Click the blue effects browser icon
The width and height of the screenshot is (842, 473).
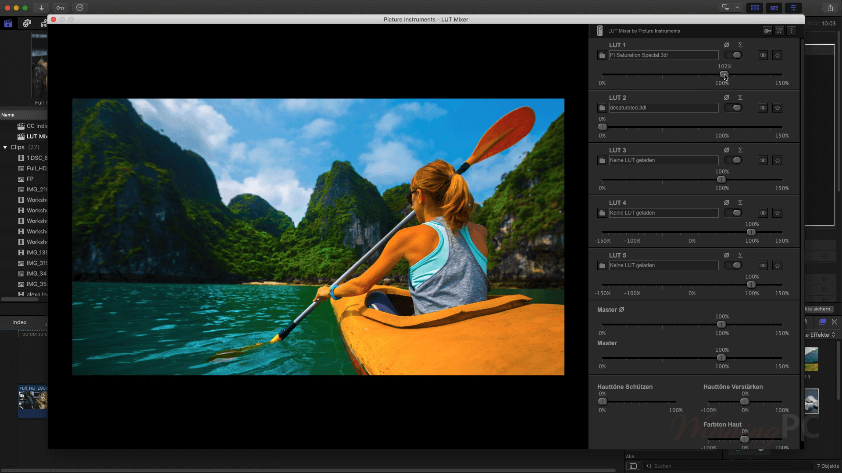pos(822,322)
